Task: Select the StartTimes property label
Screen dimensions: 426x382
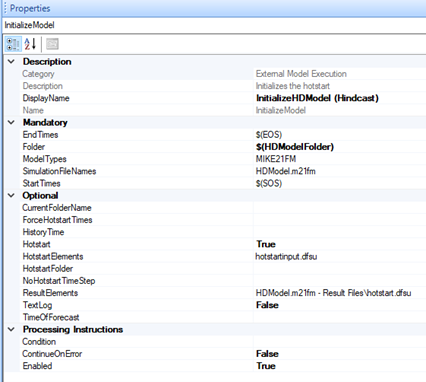Action: [x=41, y=183]
